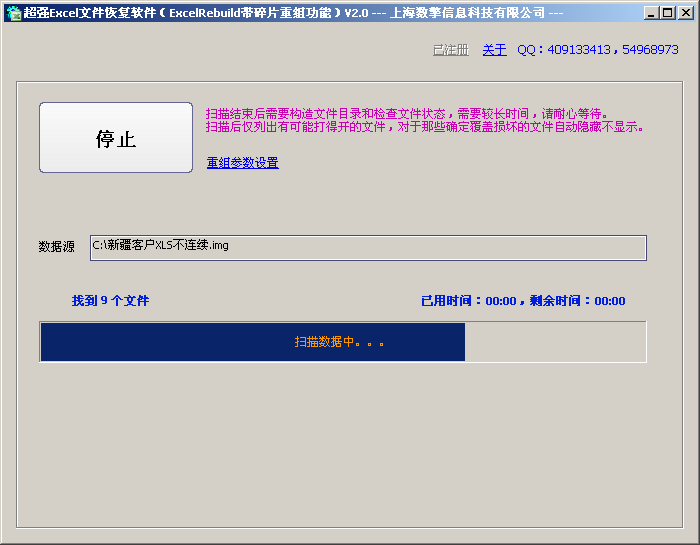The width and height of the screenshot is (700, 545).
Task: Click the 数据源 label
Action: tap(56, 246)
